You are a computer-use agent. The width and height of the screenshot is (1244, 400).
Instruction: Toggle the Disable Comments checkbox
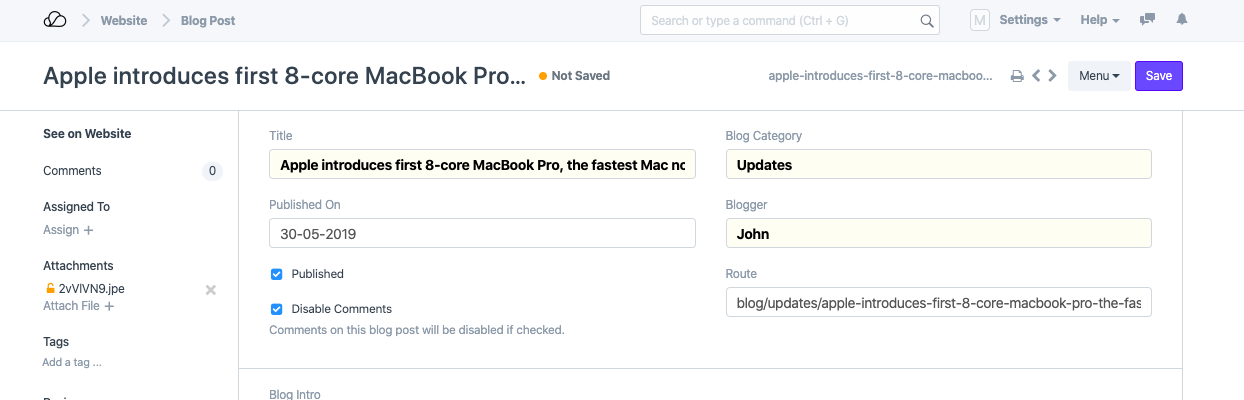click(276, 309)
